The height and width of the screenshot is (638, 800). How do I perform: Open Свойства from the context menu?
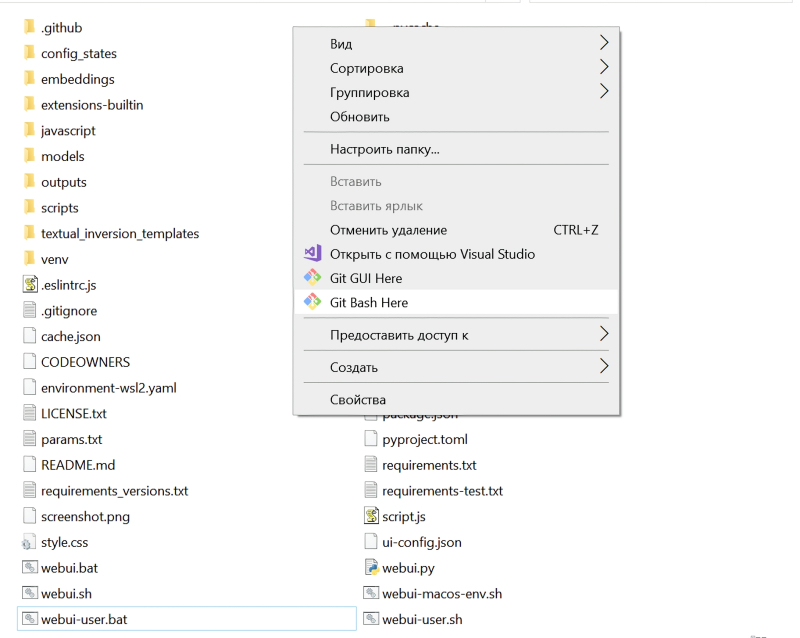coord(357,399)
